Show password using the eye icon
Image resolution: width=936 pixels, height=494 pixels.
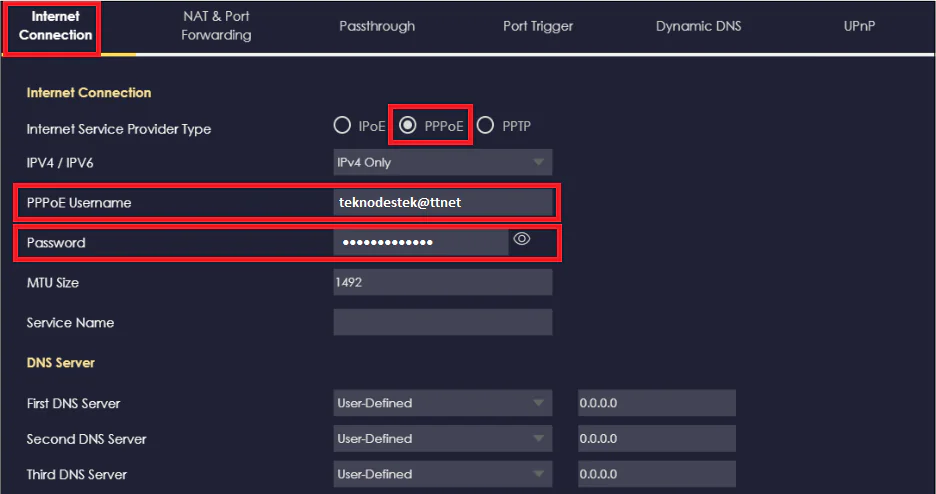[521, 239]
